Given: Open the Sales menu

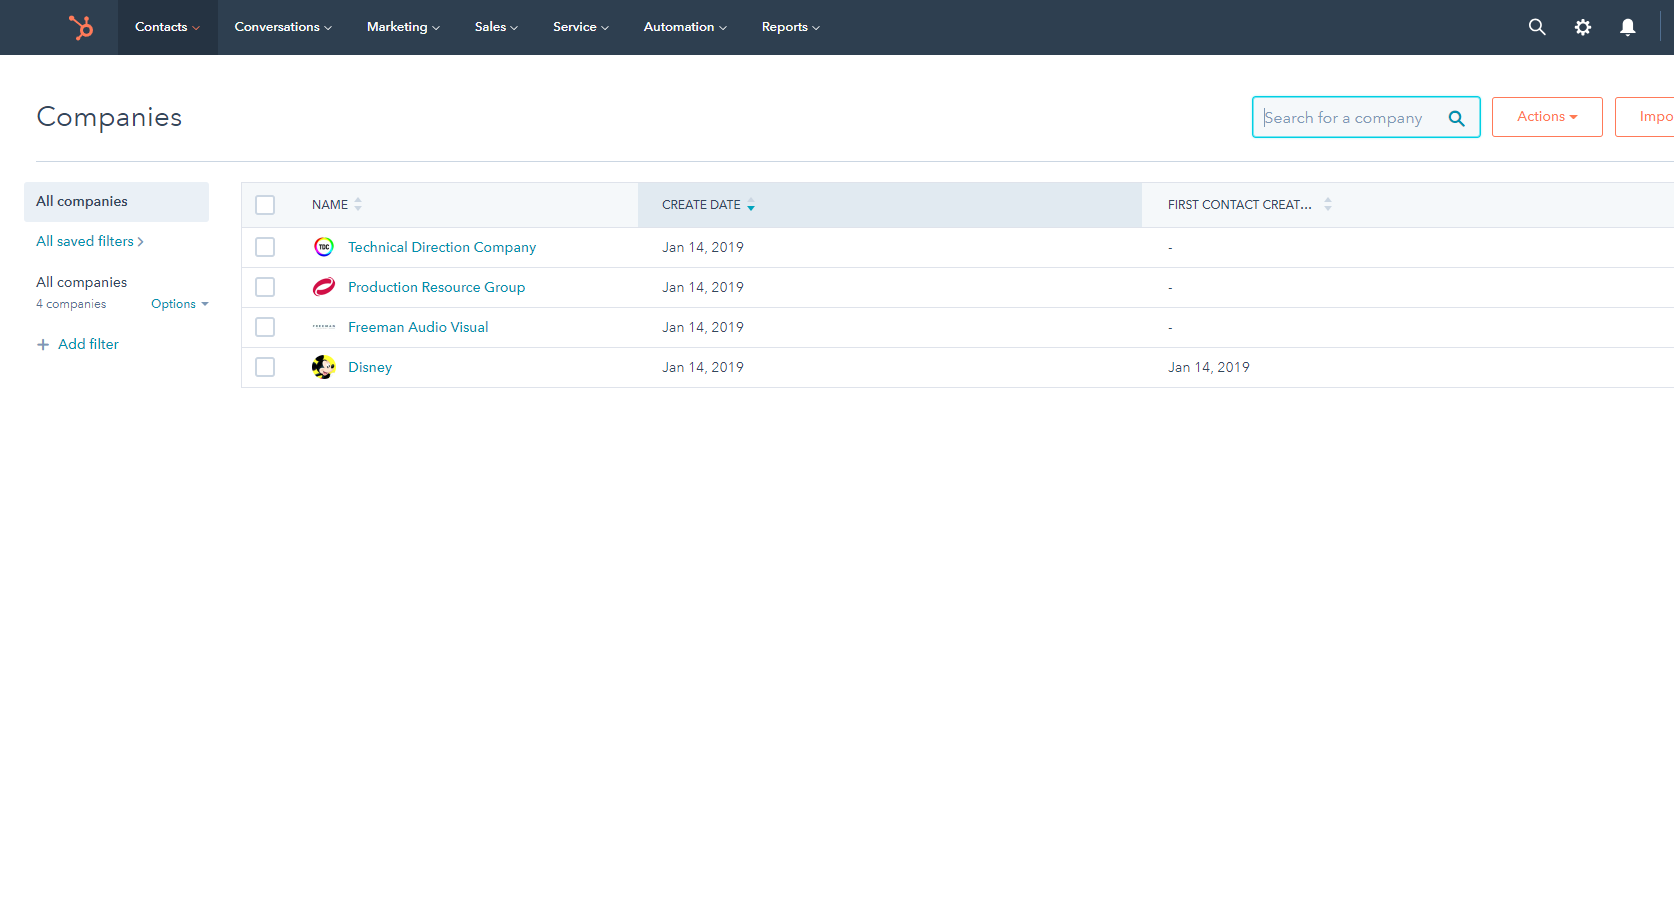Looking at the screenshot, I should point(496,27).
